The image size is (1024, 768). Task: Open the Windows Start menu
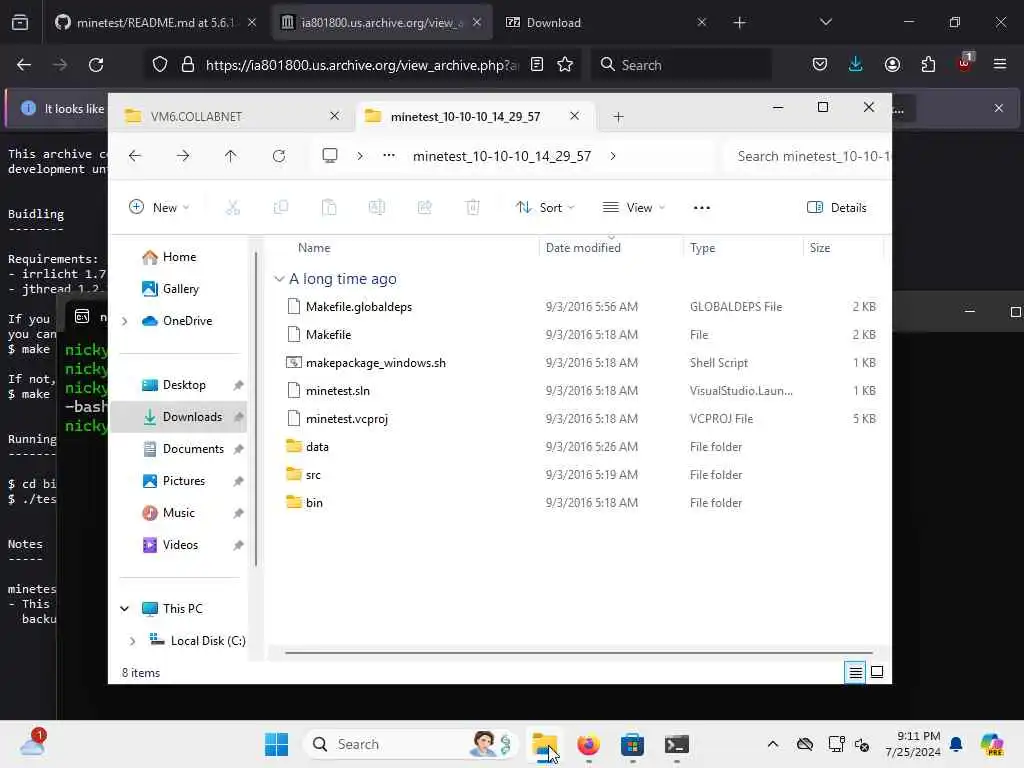click(276, 744)
